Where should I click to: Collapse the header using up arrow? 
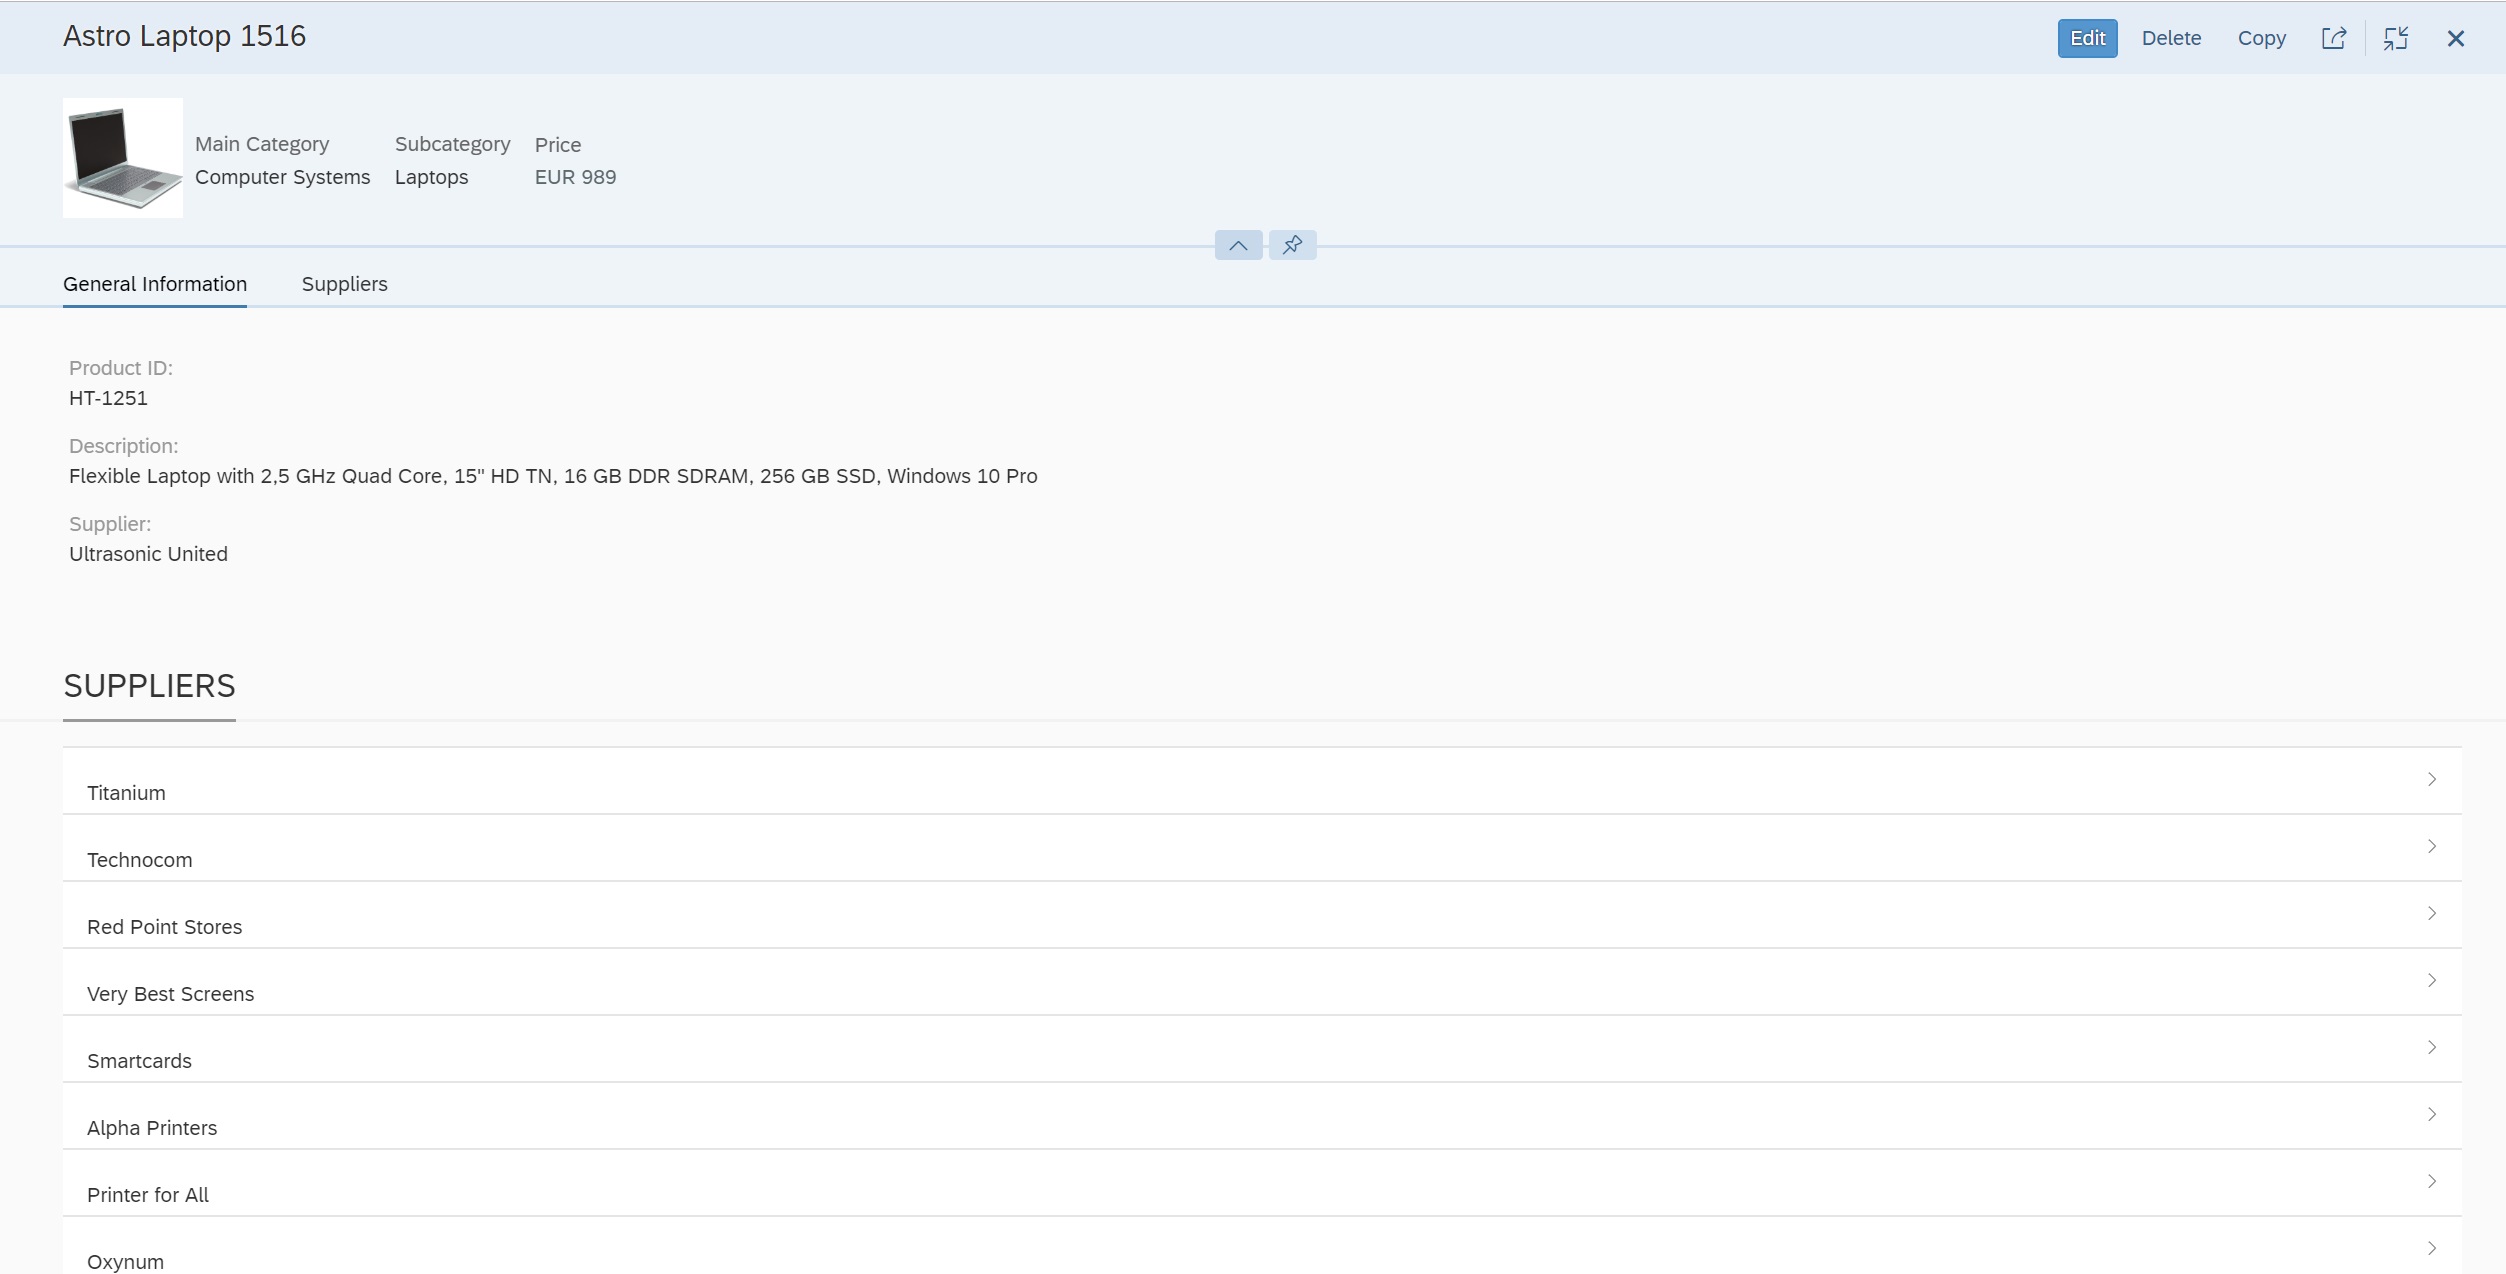(x=1238, y=245)
